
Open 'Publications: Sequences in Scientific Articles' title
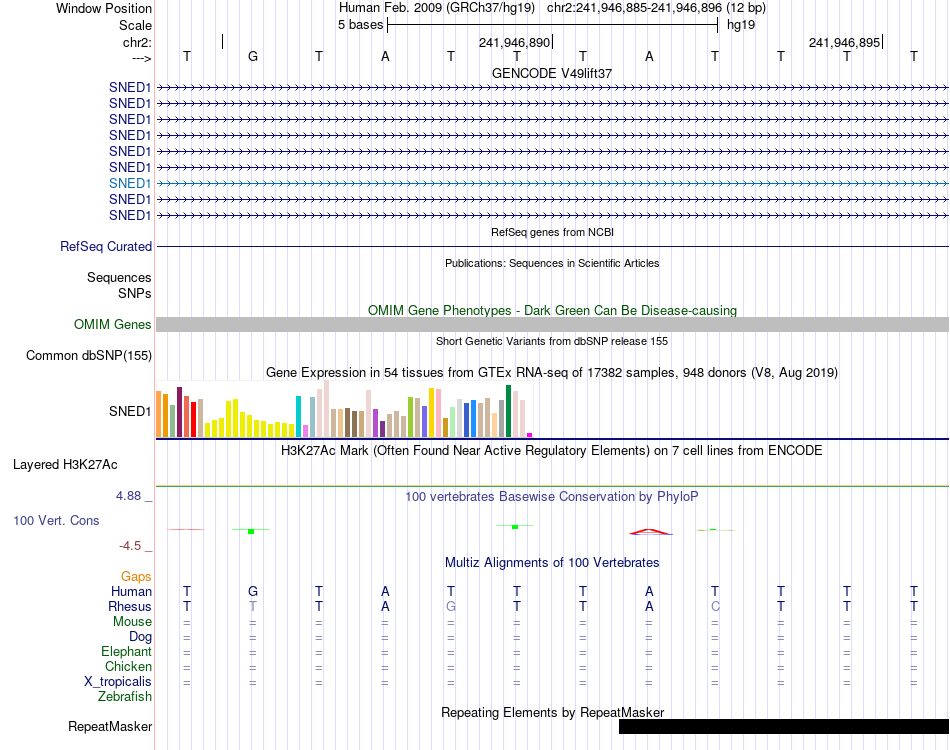[x=552, y=263]
